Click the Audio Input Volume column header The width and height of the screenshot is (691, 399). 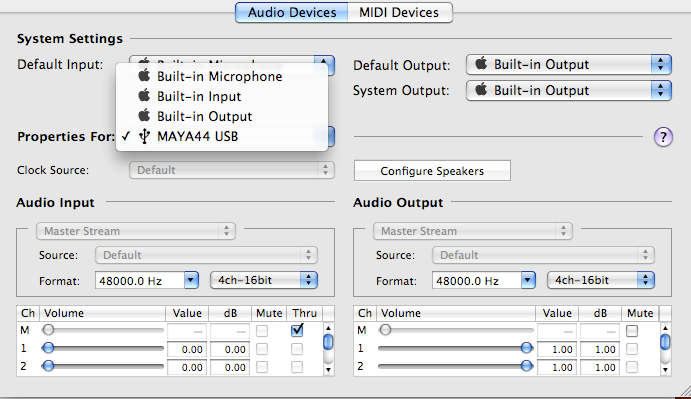click(x=103, y=313)
